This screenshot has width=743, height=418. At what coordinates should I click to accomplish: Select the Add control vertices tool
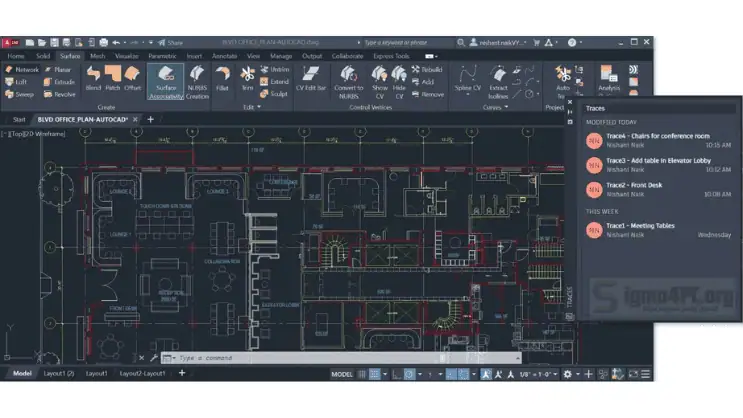[423, 82]
